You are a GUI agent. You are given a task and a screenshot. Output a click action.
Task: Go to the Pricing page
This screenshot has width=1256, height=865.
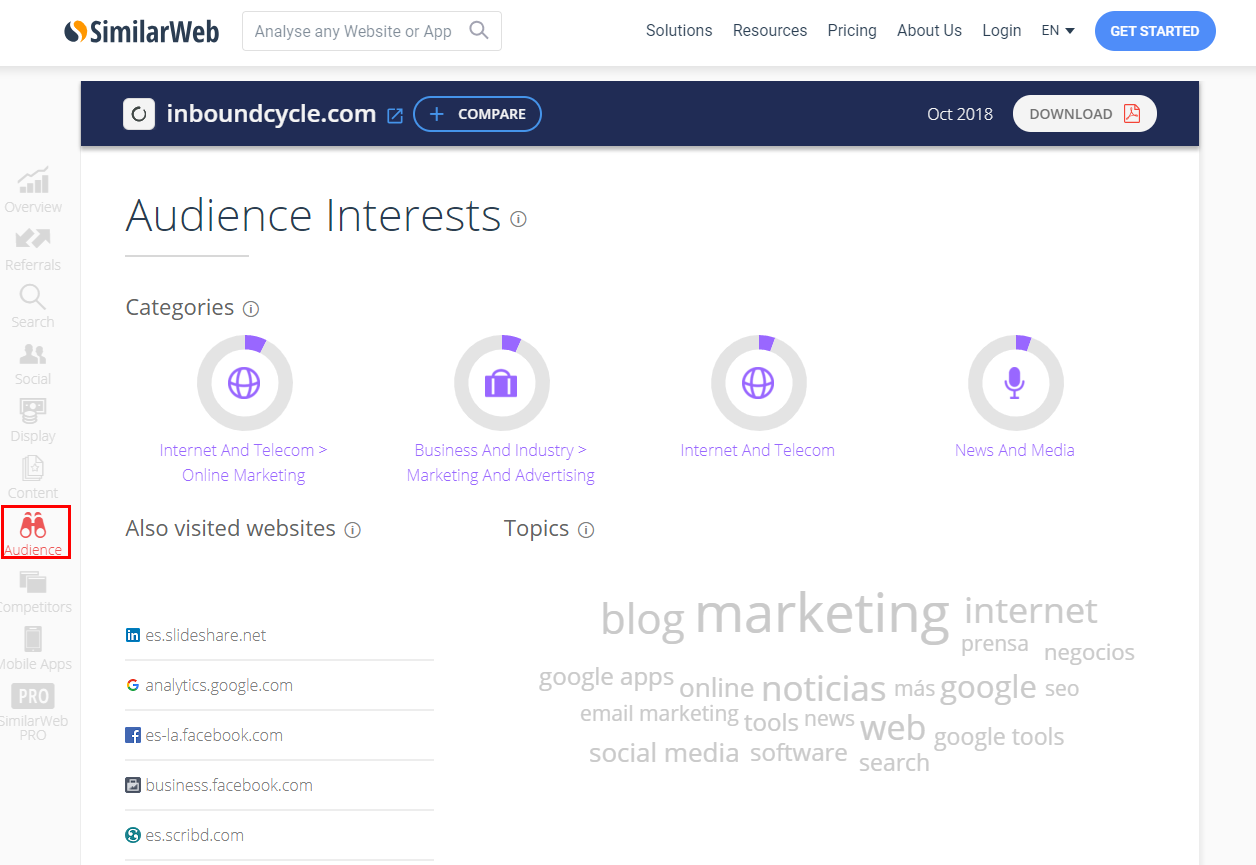click(x=852, y=31)
